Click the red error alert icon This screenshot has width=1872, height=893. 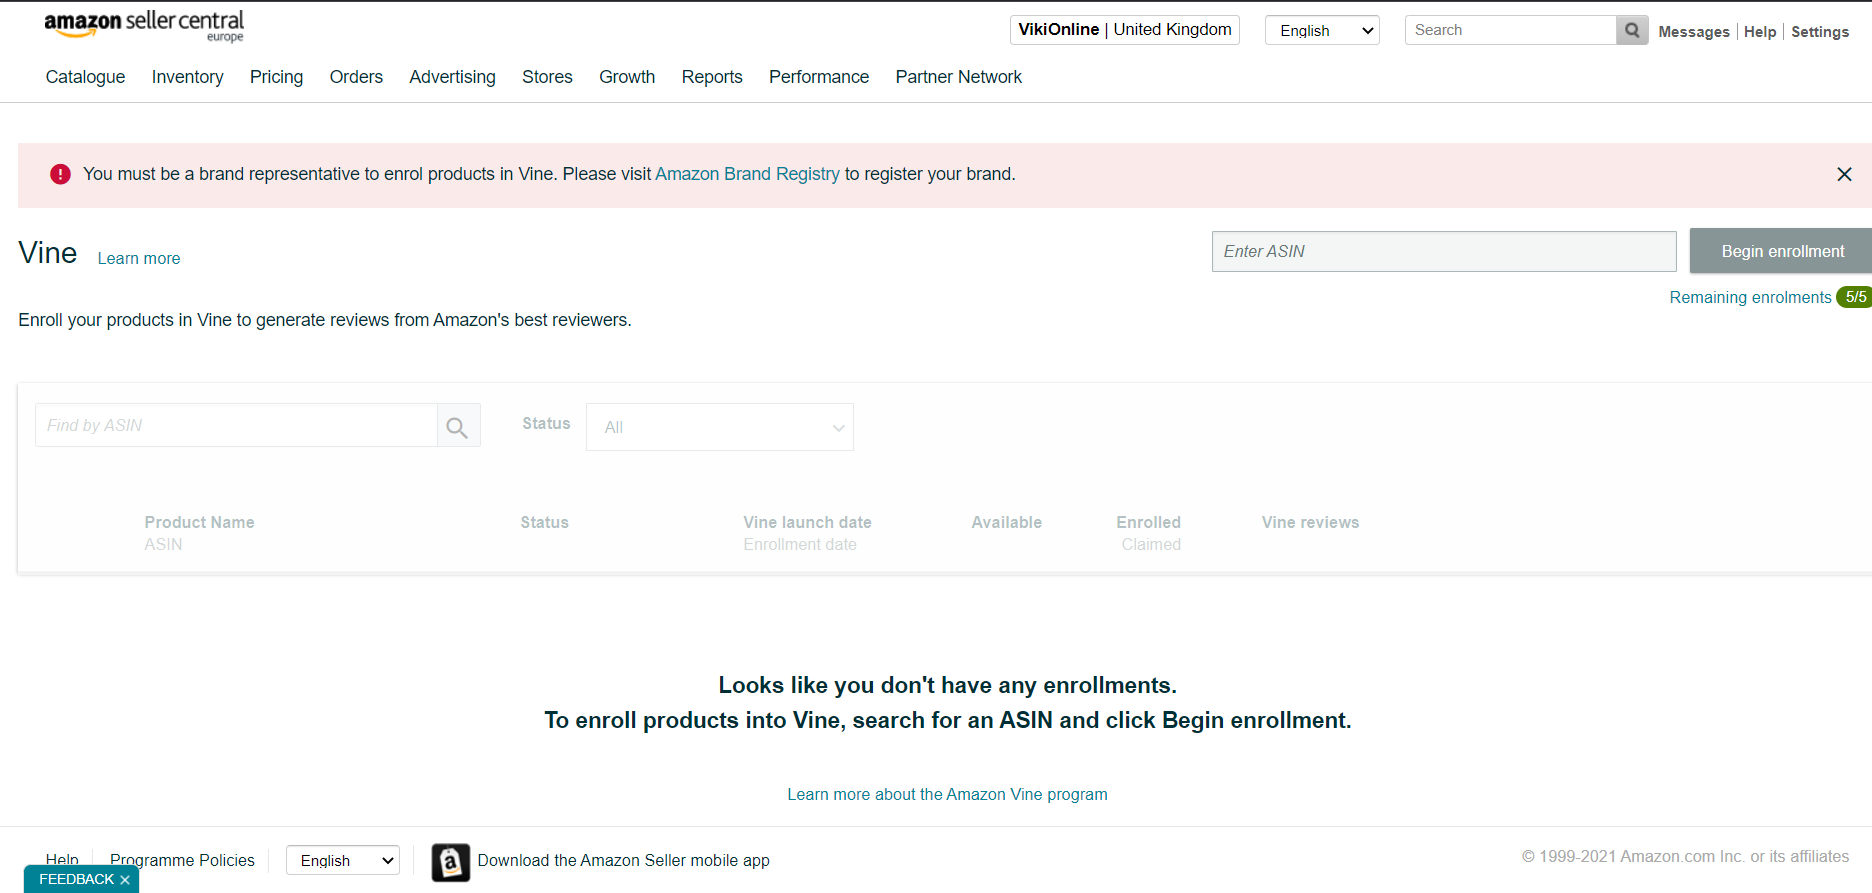(61, 174)
